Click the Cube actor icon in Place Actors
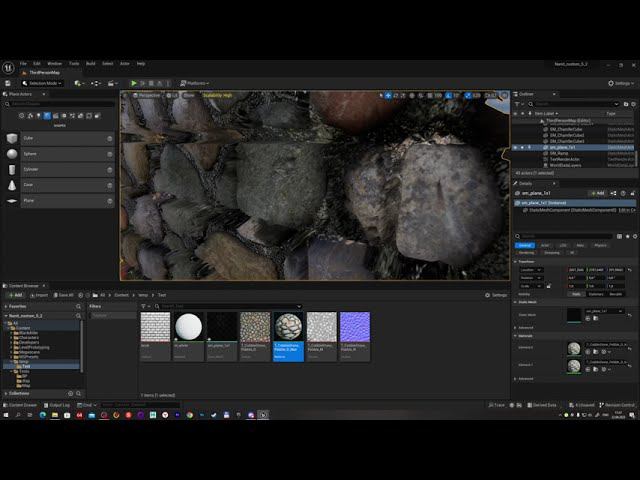This screenshot has width=640, height=480. 12,138
